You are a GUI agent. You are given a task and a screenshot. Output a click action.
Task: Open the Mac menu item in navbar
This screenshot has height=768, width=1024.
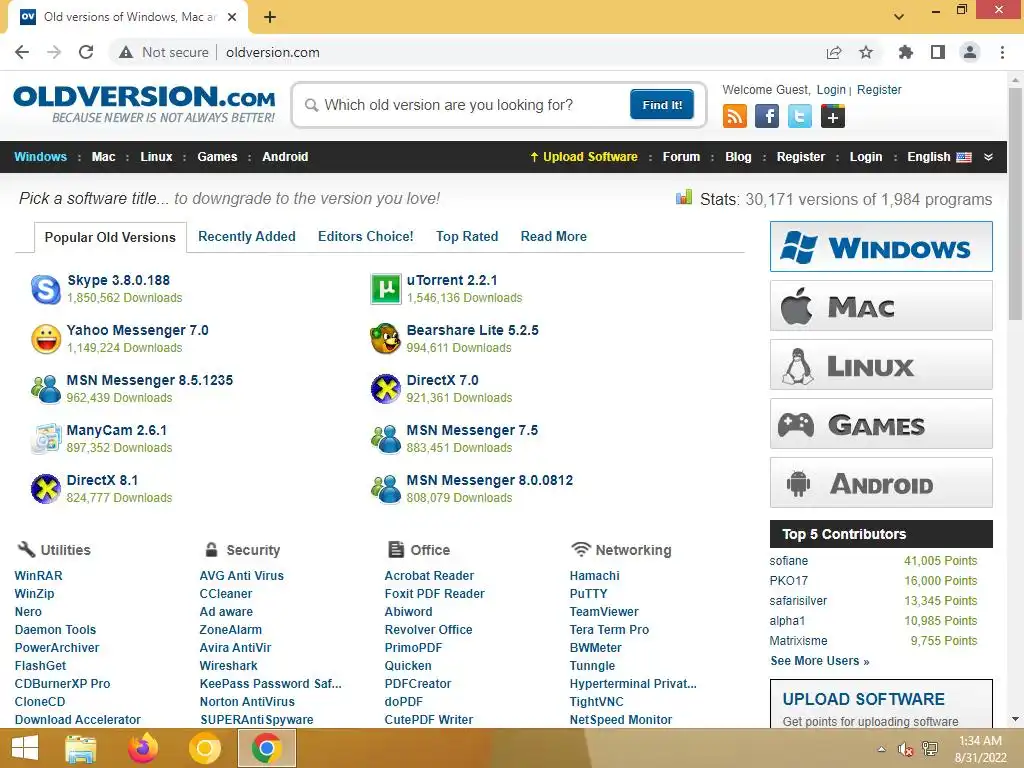pyautogui.click(x=103, y=157)
